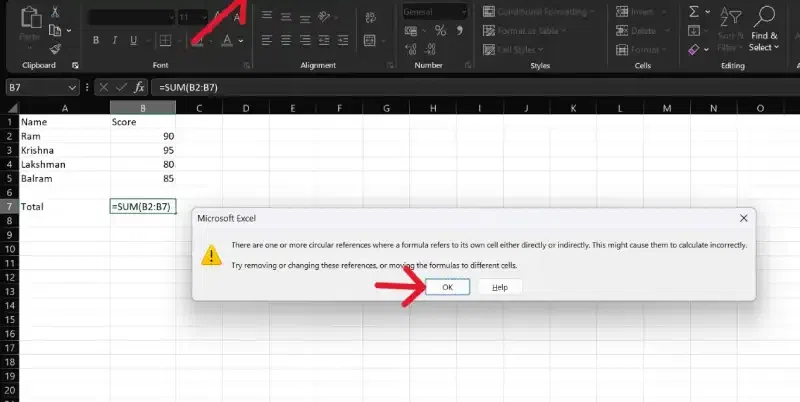Click in the formula bar text

pos(188,88)
